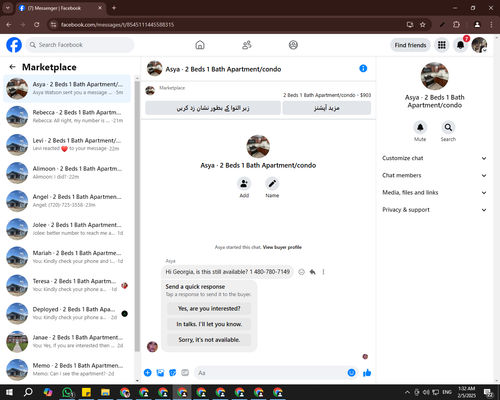
Task: Add people to the chat
Action: 244,183
